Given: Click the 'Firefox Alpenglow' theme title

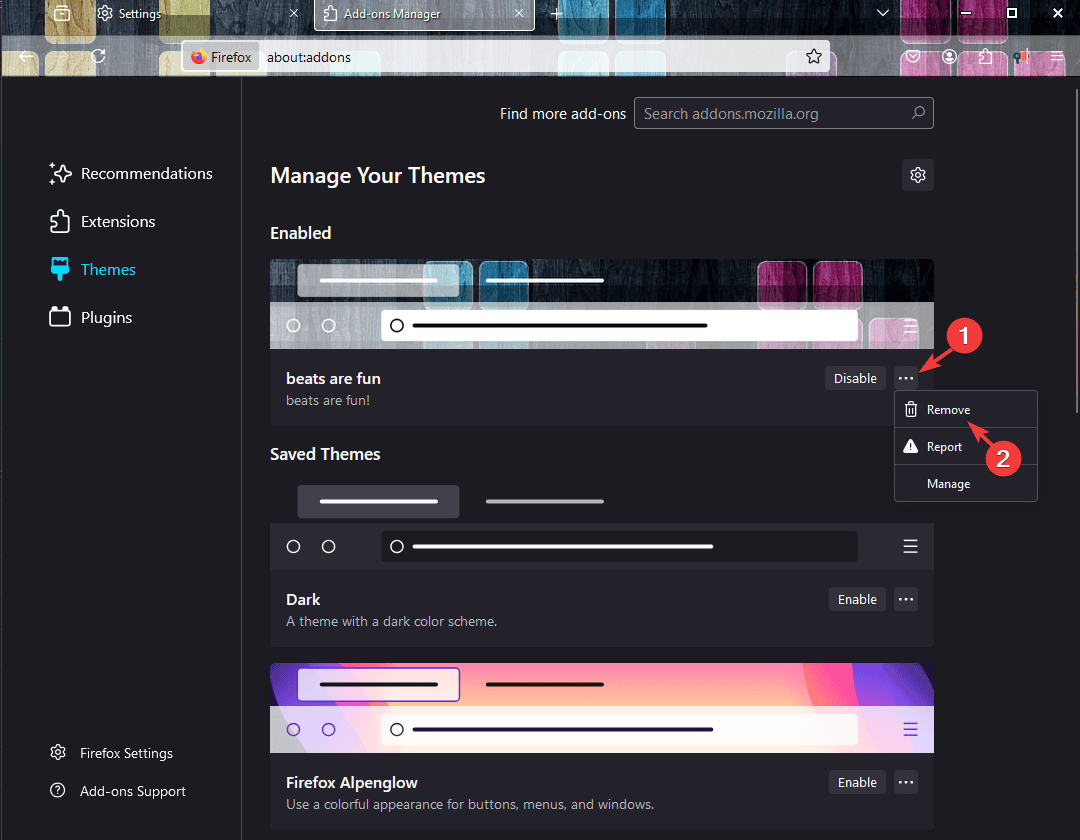Looking at the screenshot, I should tap(352, 783).
